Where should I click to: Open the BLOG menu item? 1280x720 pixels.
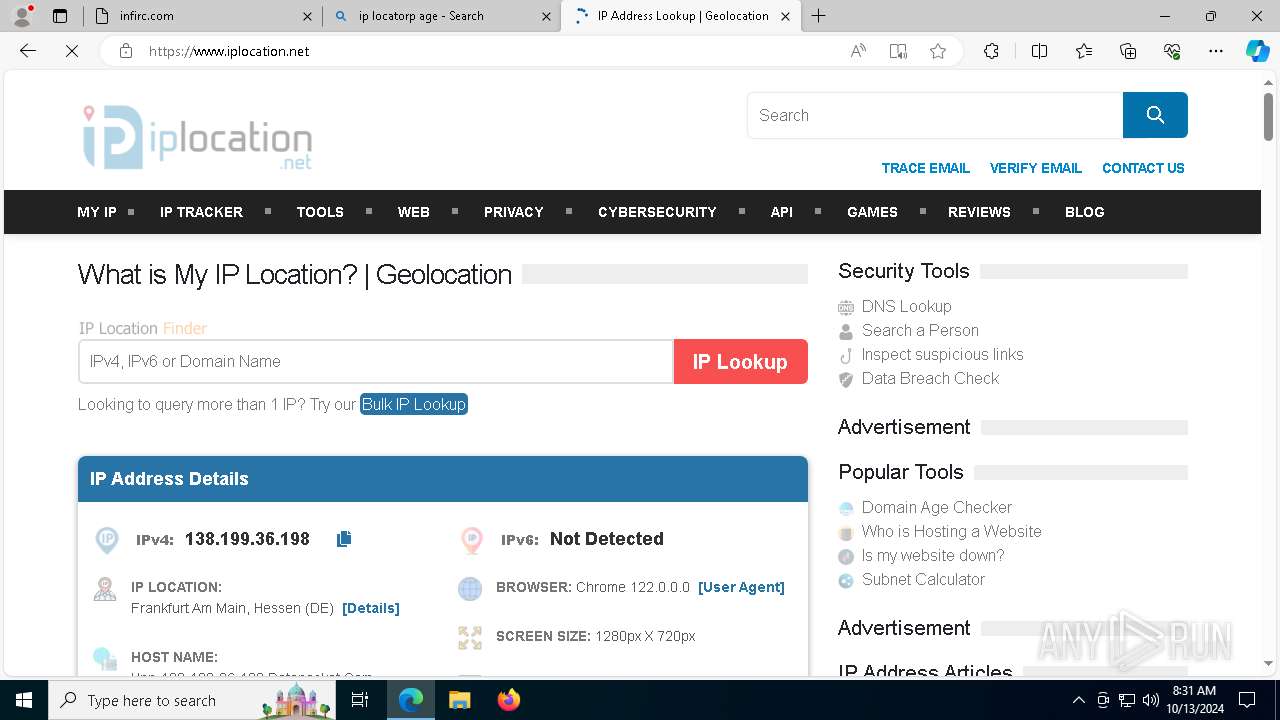[1085, 212]
